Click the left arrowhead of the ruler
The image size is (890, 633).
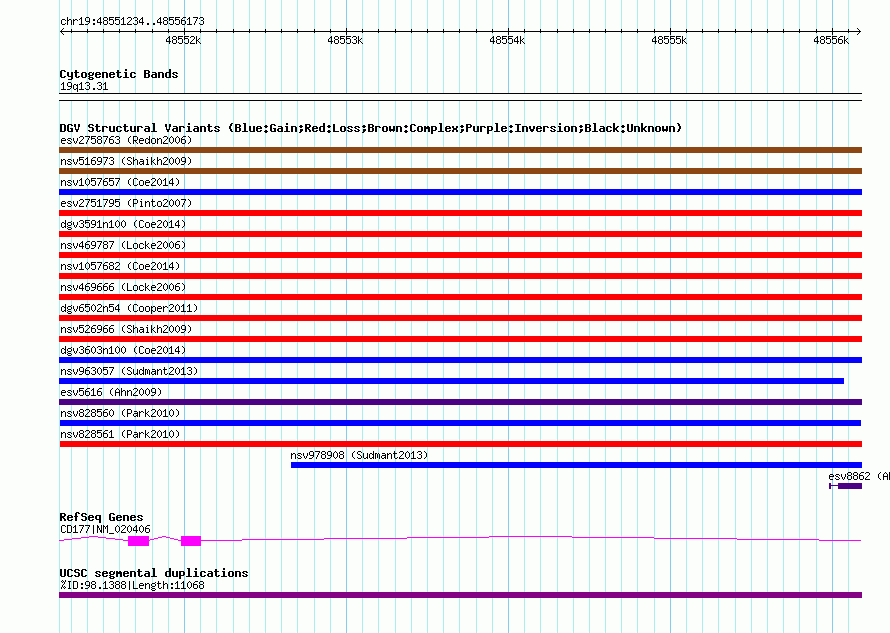click(62, 32)
